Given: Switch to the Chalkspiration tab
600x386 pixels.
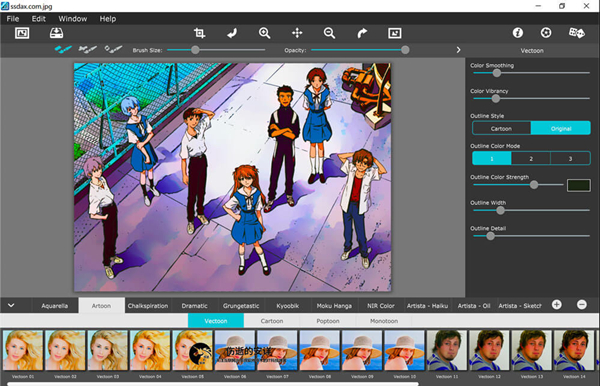Looking at the screenshot, I should coord(148,306).
